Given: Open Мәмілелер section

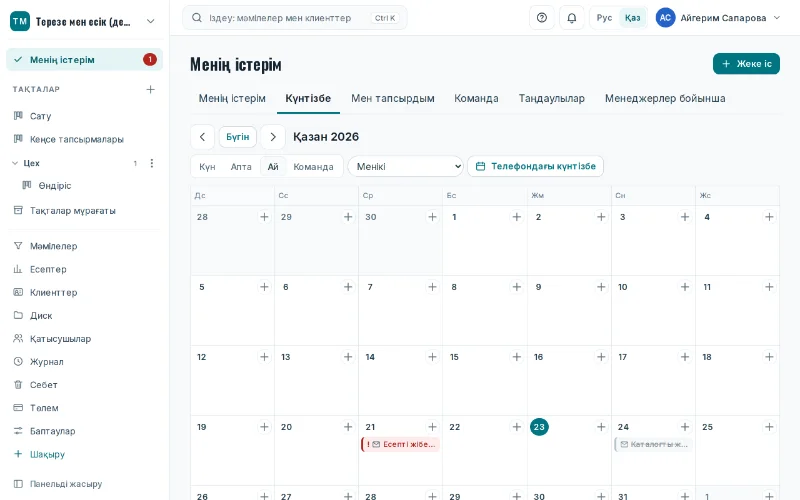Looking at the screenshot, I should tap(84, 246).
